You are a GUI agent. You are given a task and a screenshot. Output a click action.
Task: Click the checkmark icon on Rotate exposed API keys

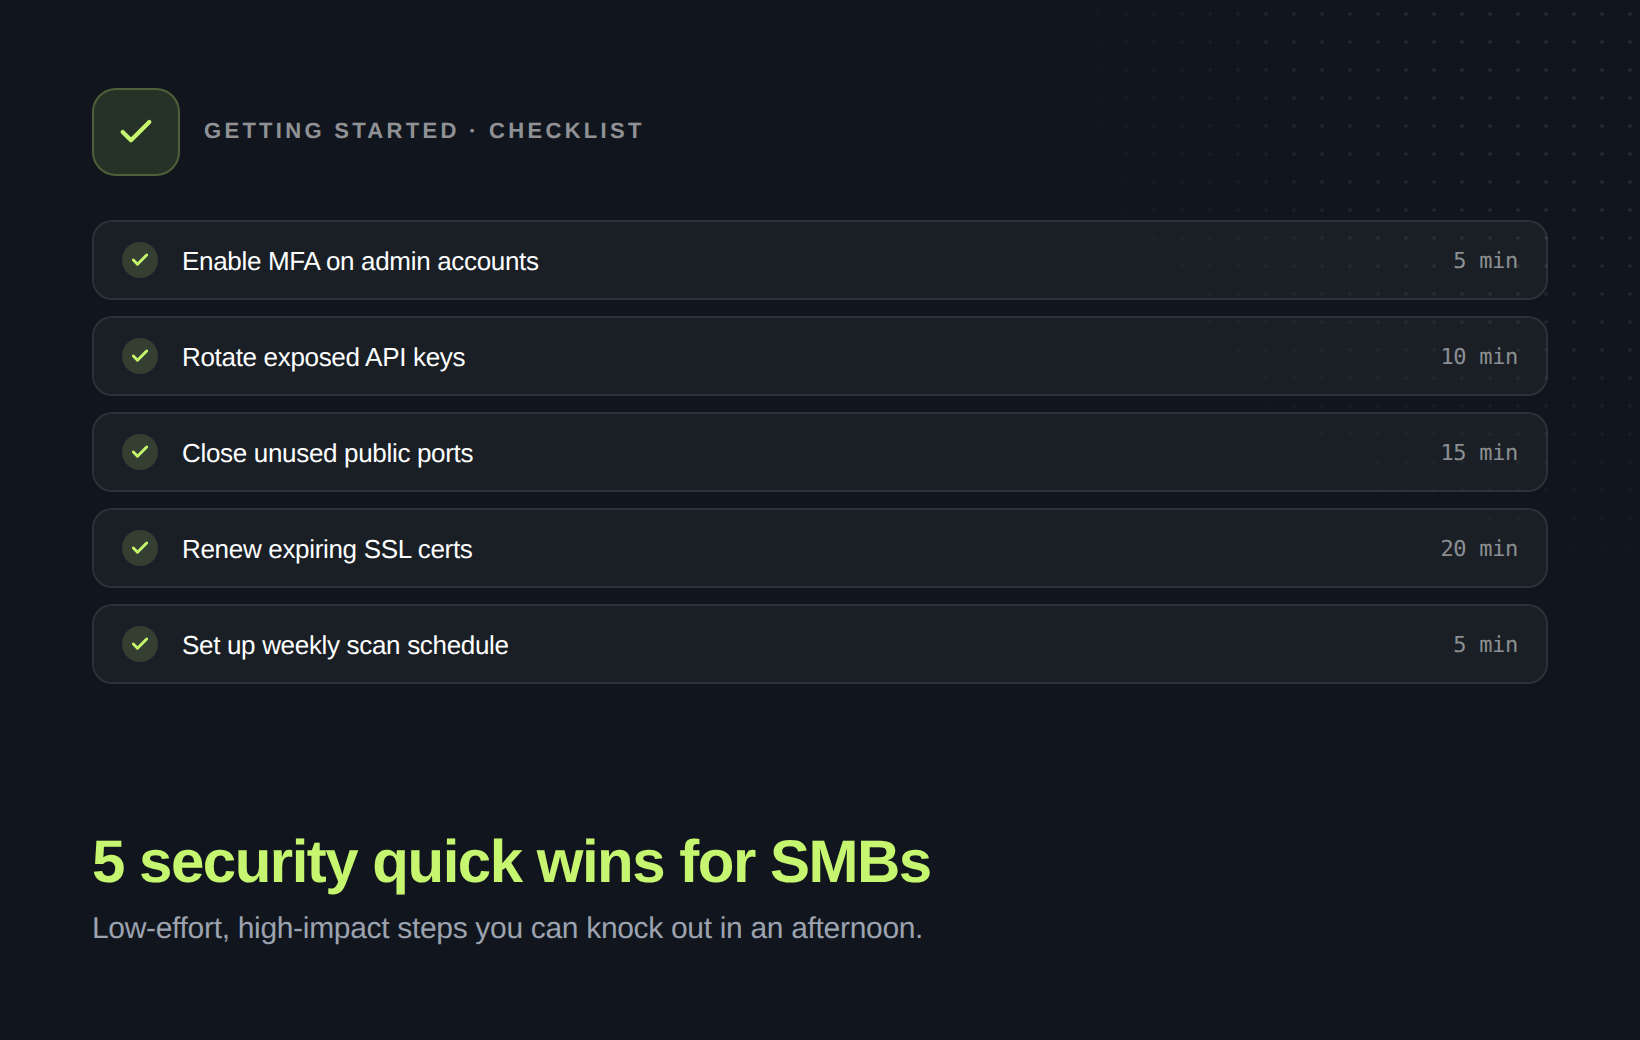140,356
